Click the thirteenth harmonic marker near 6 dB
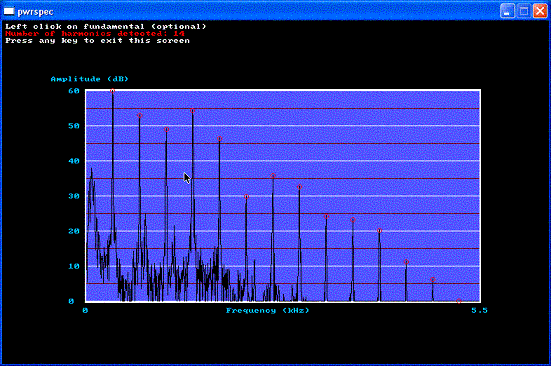551x366 pixels. (433, 280)
